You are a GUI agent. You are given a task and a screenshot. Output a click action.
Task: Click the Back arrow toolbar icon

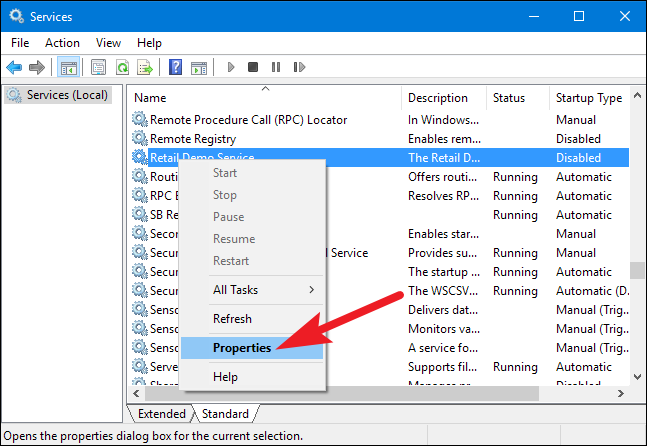14,67
